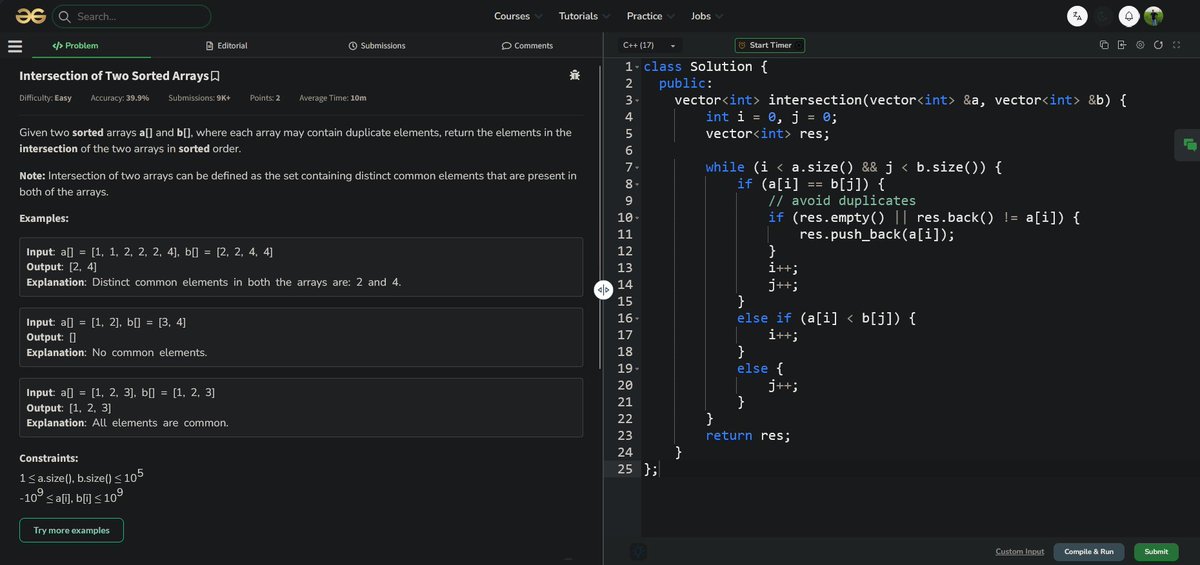
Task: Collapse code fold arrow at line 3
Action: tap(637, 100)
